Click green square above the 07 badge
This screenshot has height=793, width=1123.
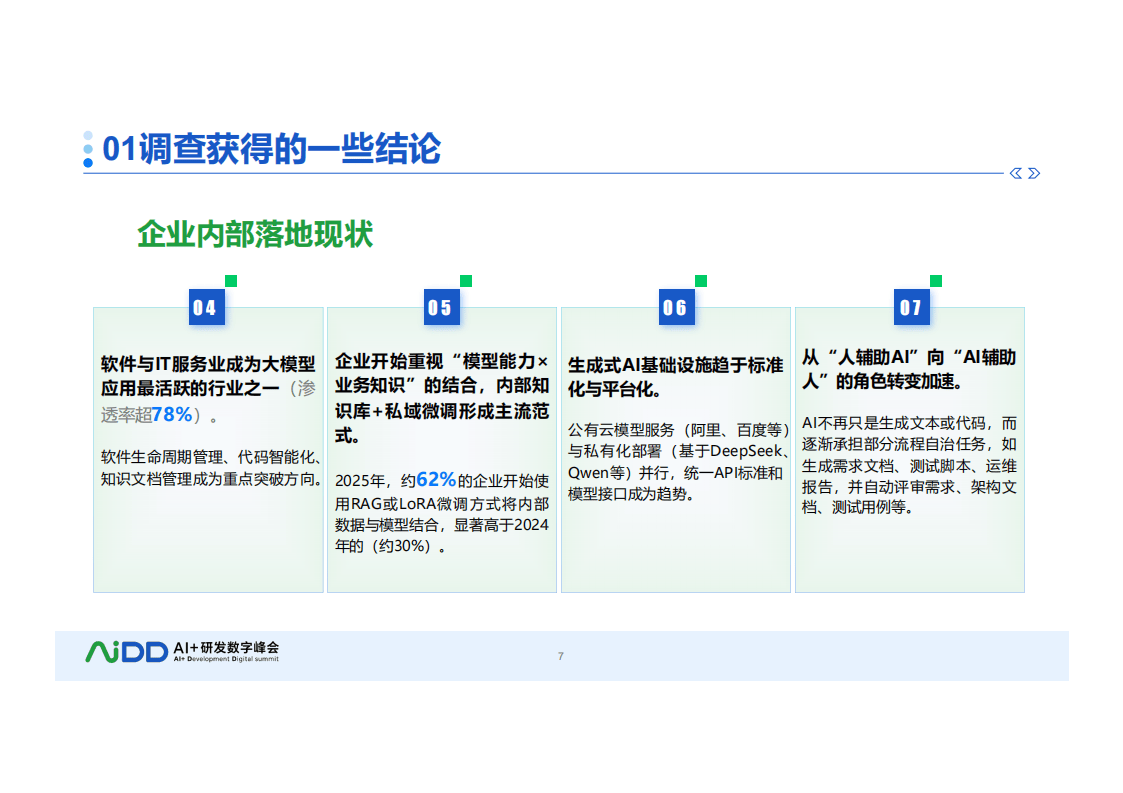(936, 281)
